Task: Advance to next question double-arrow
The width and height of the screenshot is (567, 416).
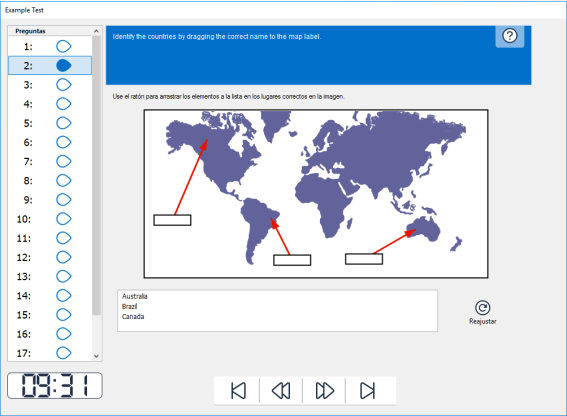Action: 325,391
